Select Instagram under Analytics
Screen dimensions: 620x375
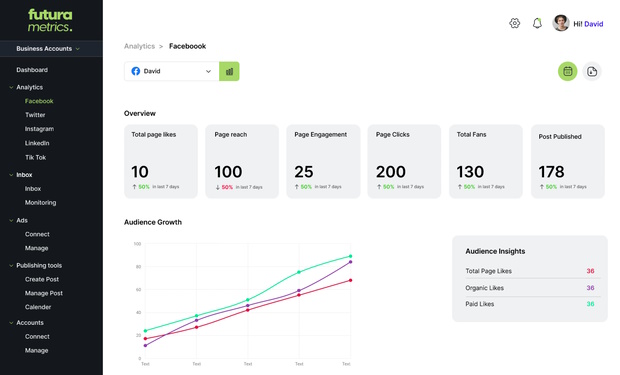[x=40, y=129]
